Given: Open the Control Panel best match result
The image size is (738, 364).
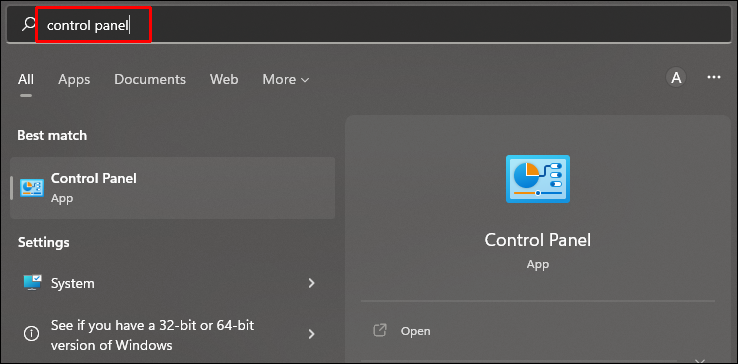Looking at the screenshot, I should (x=173, y=188).
